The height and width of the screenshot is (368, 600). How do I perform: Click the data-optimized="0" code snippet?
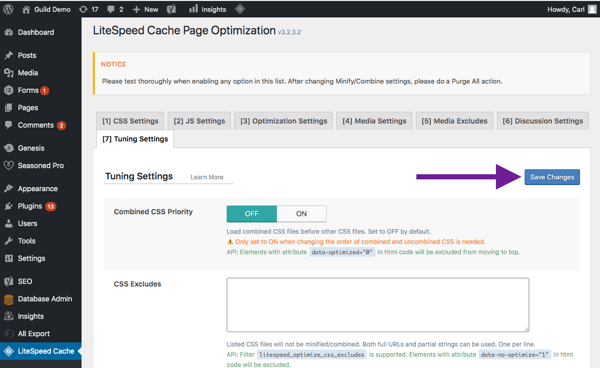[342, 252]
